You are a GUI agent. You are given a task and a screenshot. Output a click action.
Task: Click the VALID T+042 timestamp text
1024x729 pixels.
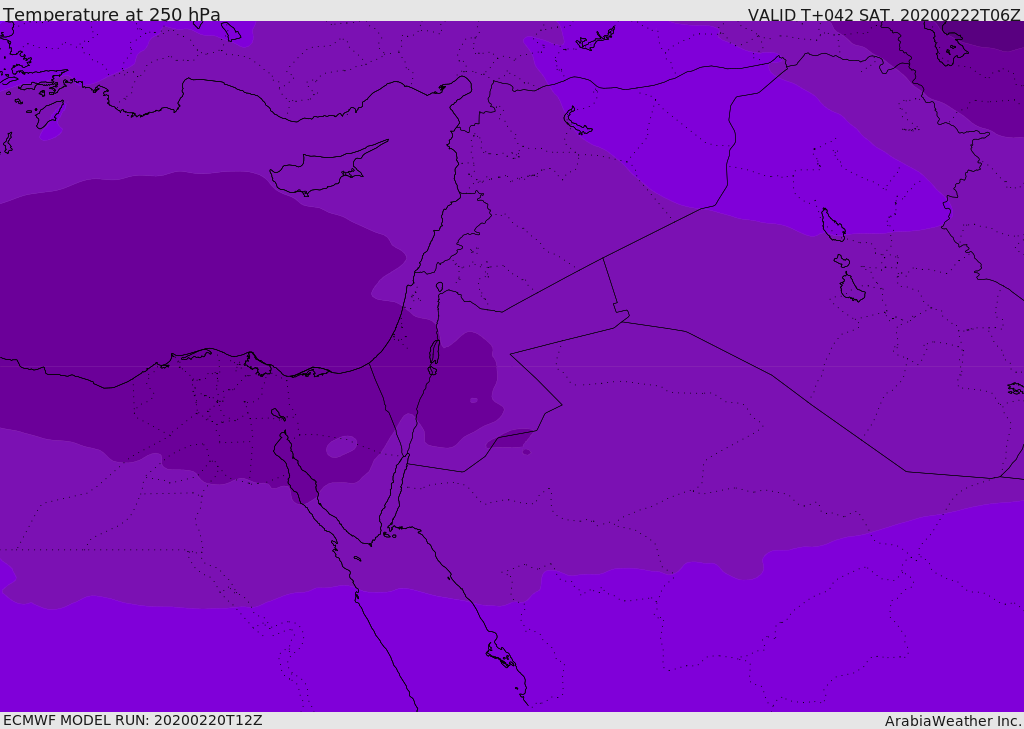884,15
